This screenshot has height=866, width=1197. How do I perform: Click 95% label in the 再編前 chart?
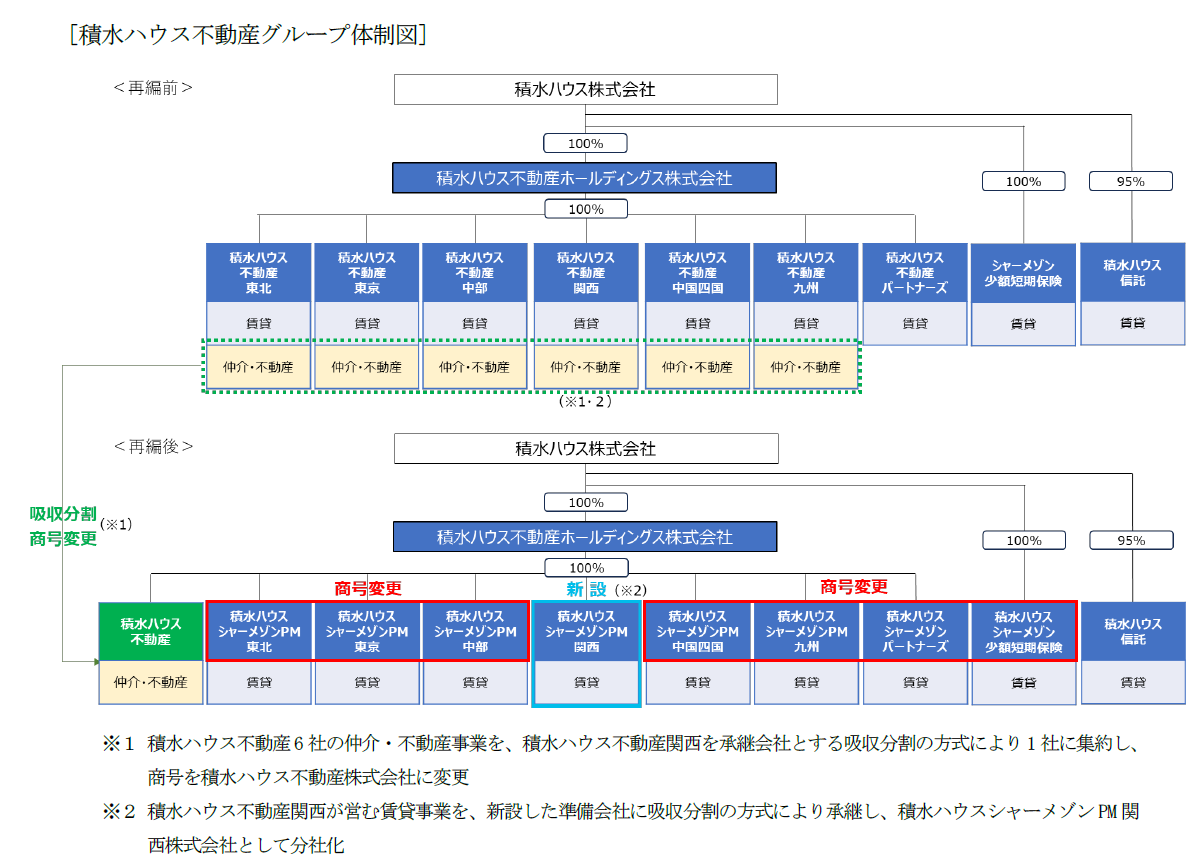tap(1131, 181)
